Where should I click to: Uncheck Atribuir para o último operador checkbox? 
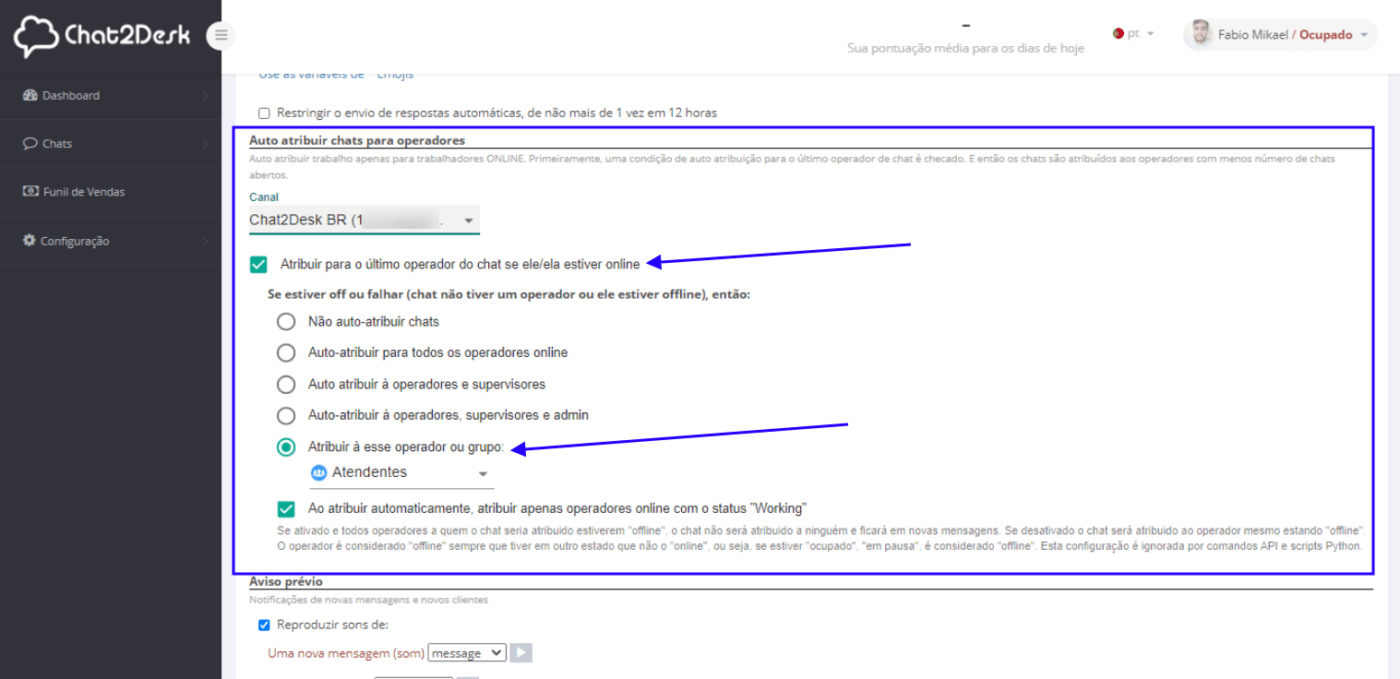(x=259, y=264)
